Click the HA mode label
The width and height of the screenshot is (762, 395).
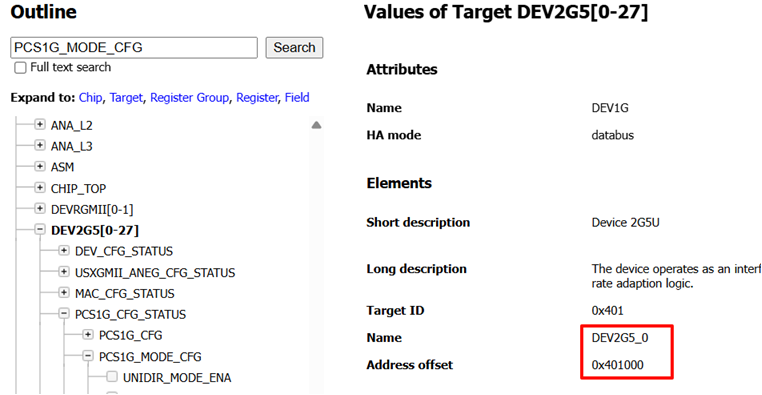[394, 135]
